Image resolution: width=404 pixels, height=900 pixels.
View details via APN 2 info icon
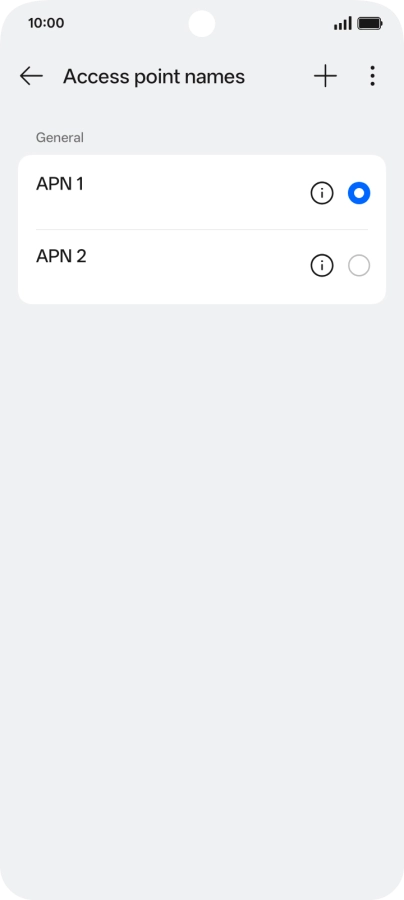tap(322, 266)
